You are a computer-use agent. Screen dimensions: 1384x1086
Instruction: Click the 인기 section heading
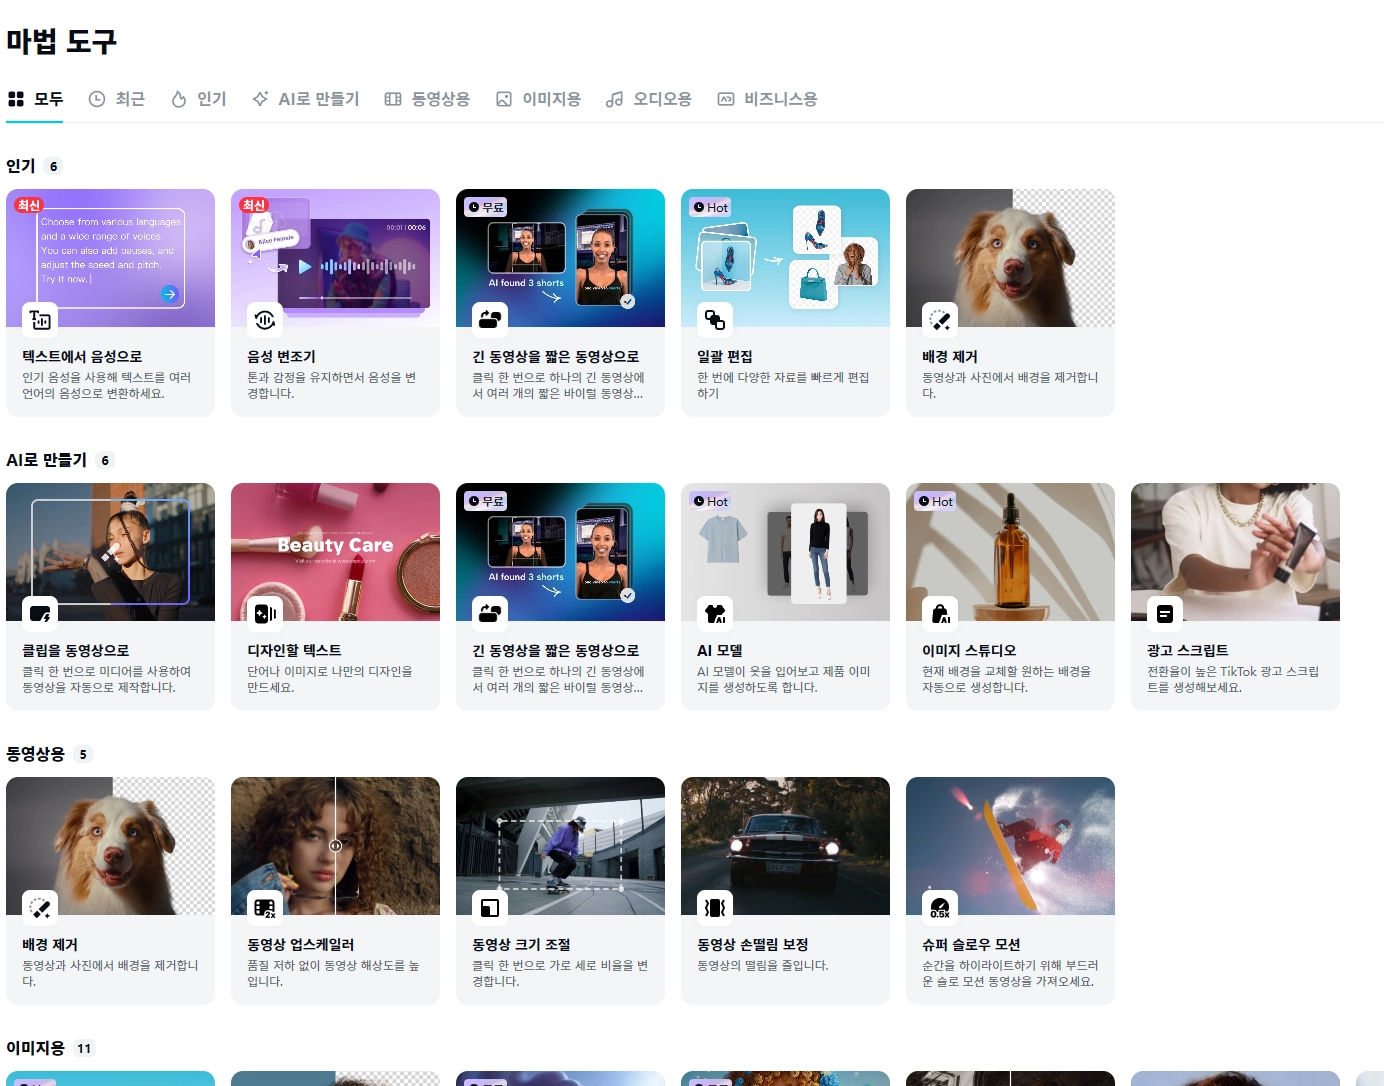[20, 166]
